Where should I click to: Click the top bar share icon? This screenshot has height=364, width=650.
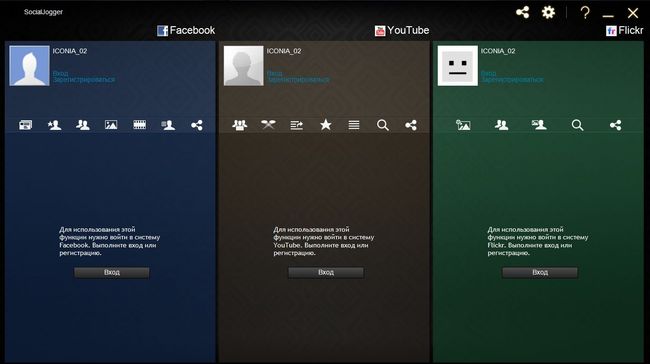click(523, 12)
